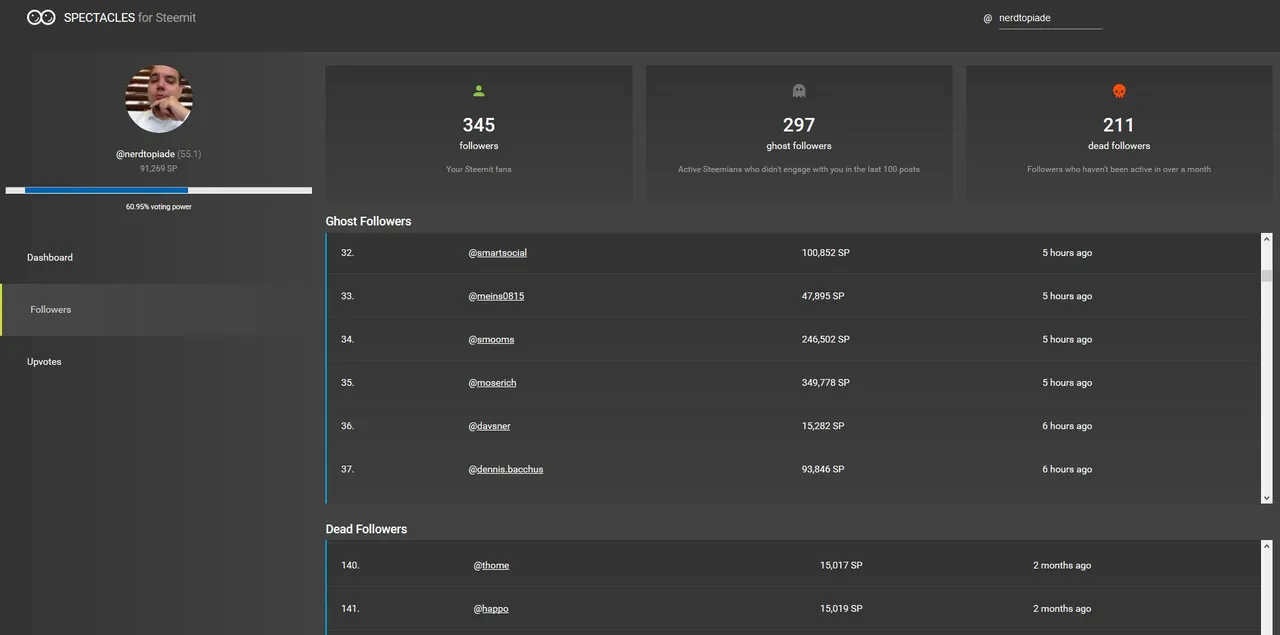Click the Ghost Followers section heading
1280x635 pixels.
click(x=368, y=221)
